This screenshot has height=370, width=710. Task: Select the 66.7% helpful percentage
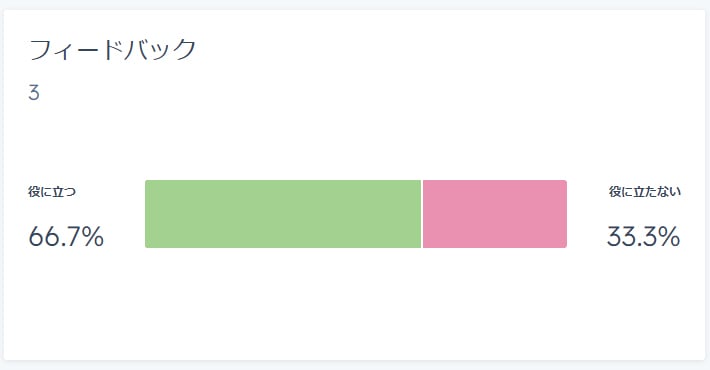pyautogui.click(x=66, y=236)
